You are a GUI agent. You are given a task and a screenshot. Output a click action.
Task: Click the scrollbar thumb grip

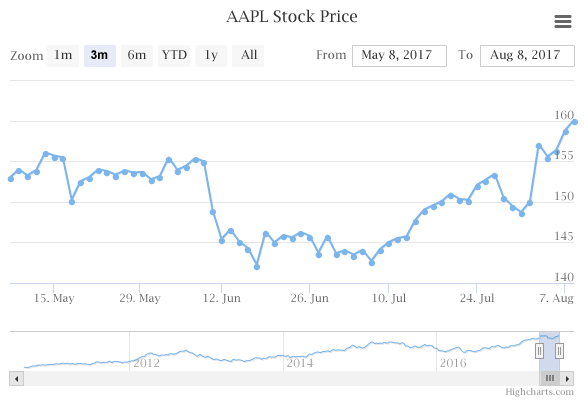click(x=550, y=379)
